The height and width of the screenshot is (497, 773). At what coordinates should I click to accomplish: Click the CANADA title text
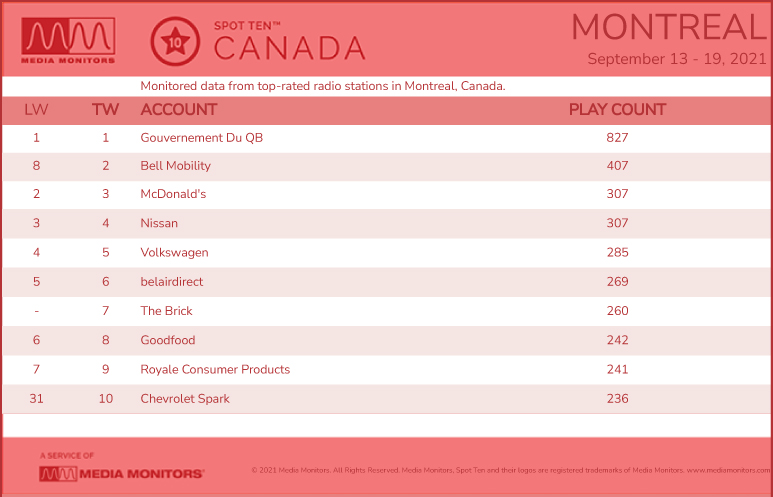point(289,48)
